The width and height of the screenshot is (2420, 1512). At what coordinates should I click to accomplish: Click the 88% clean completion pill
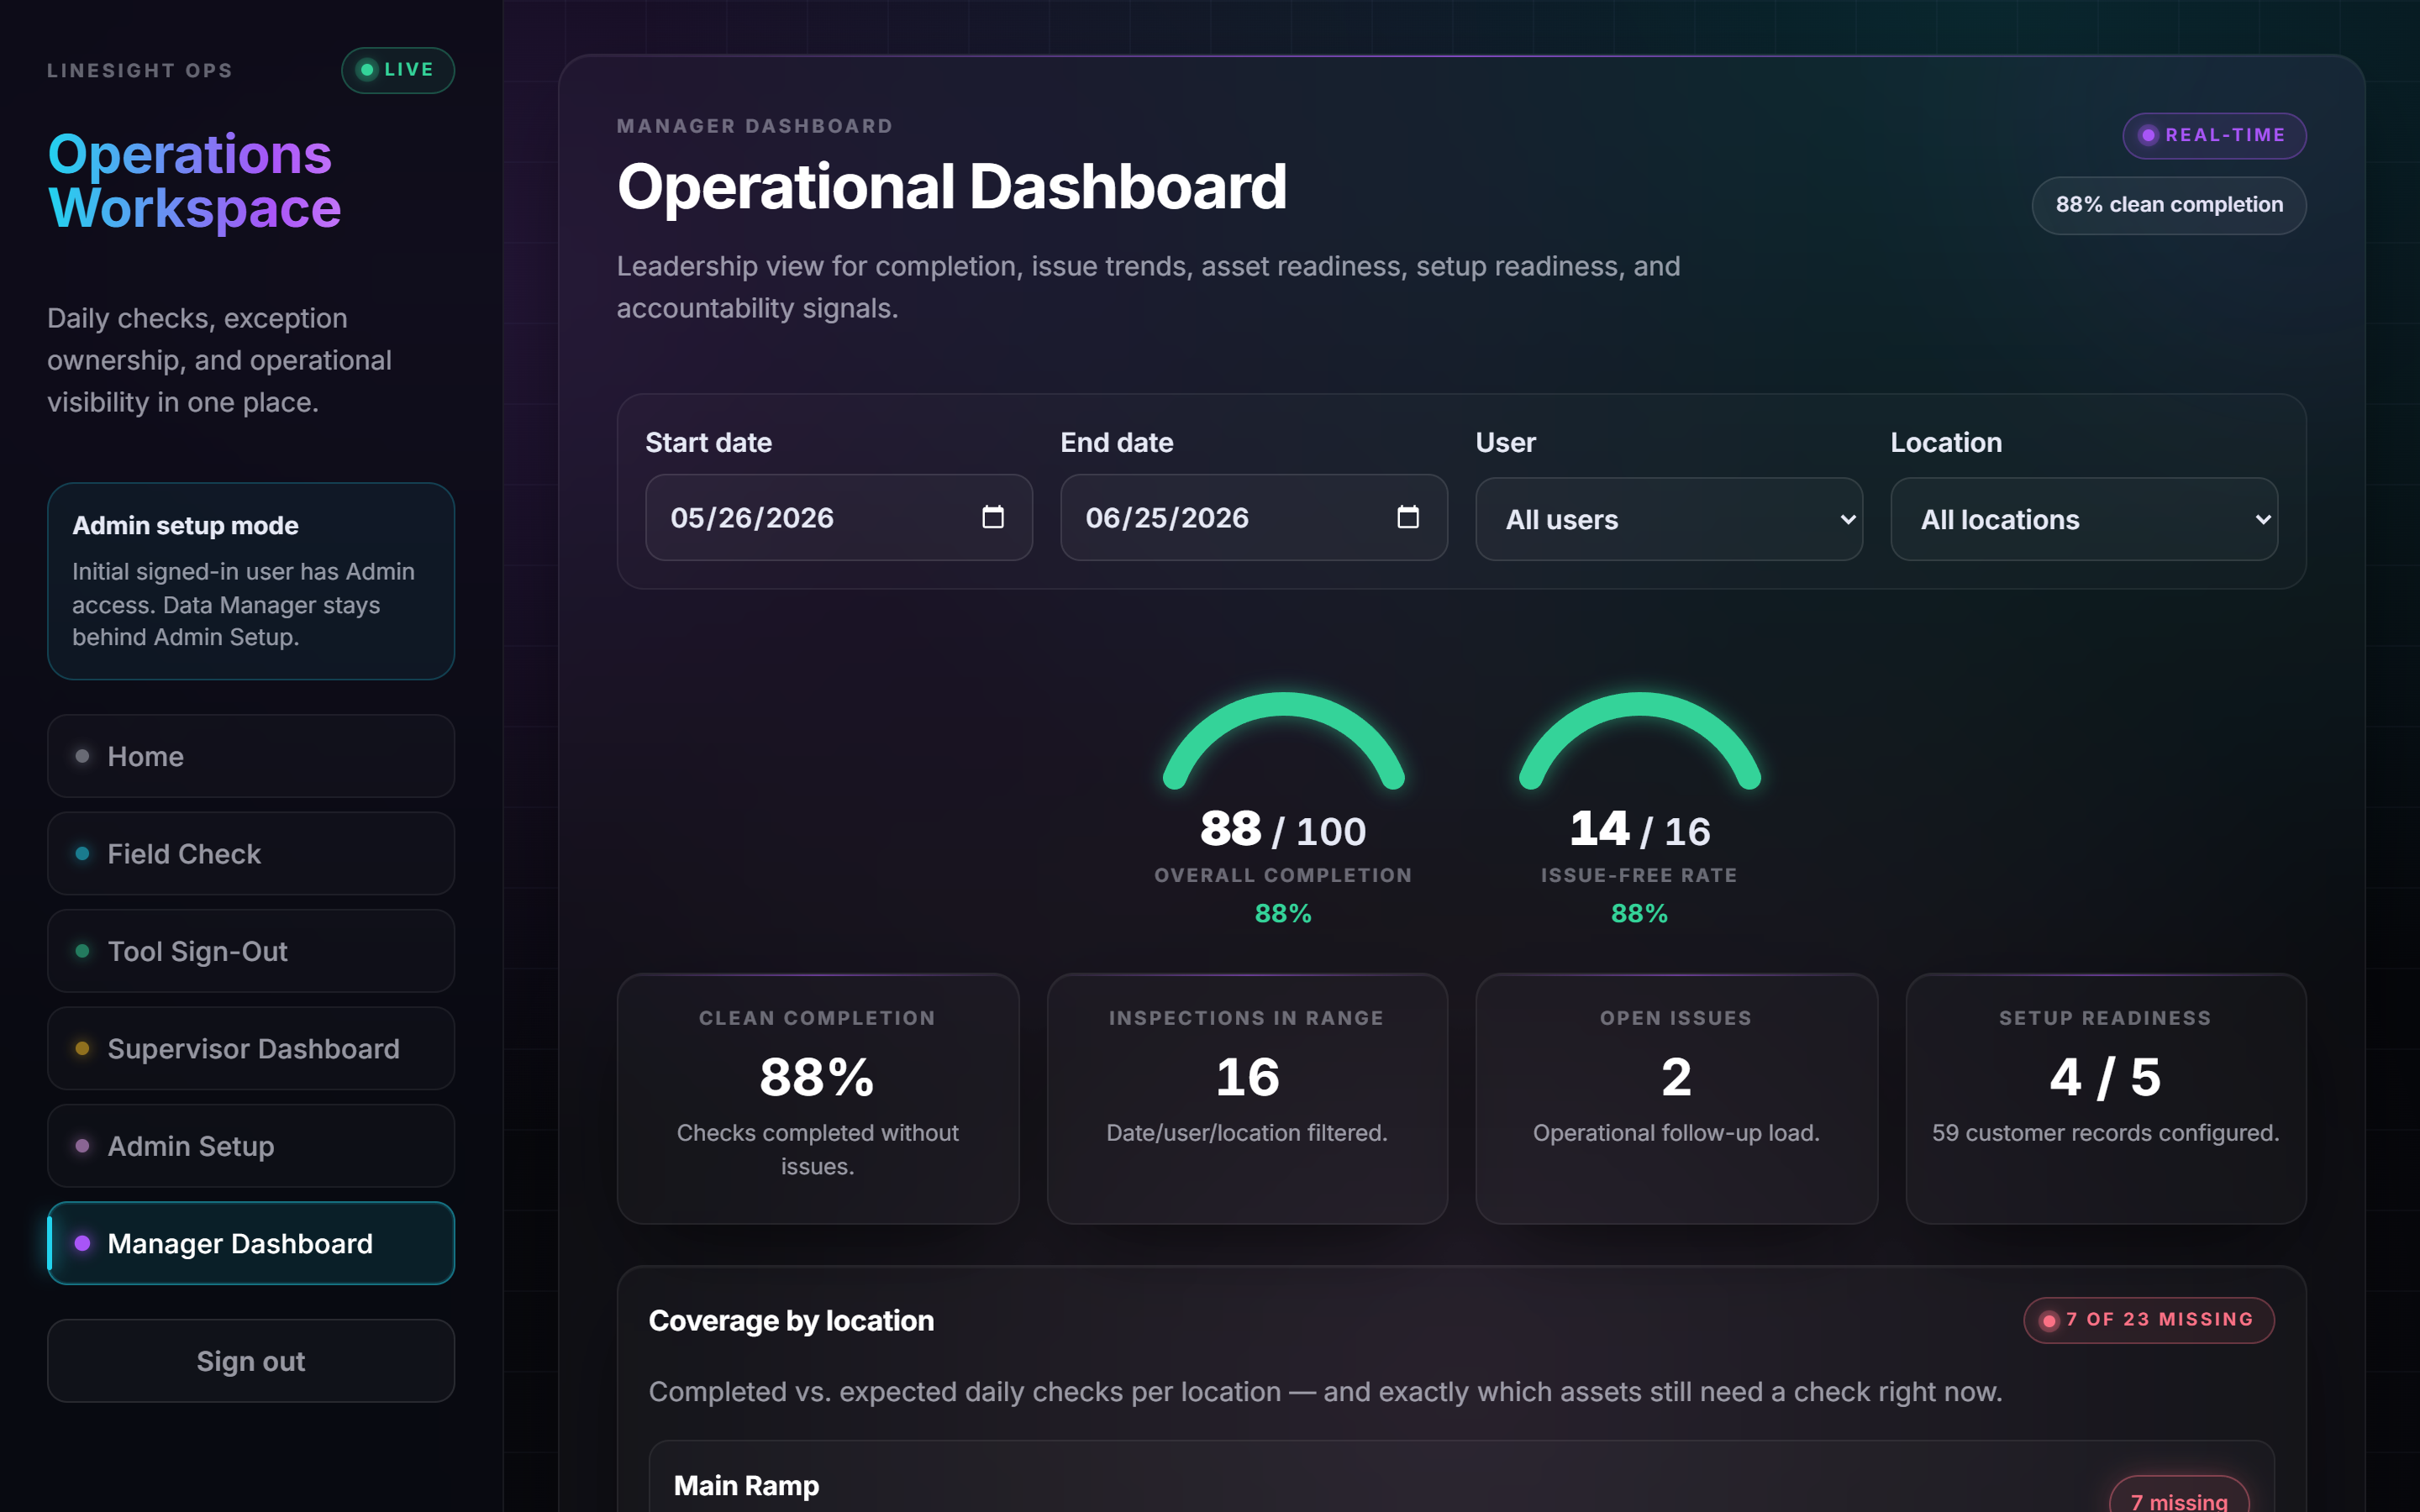[x=2169, y=205]
